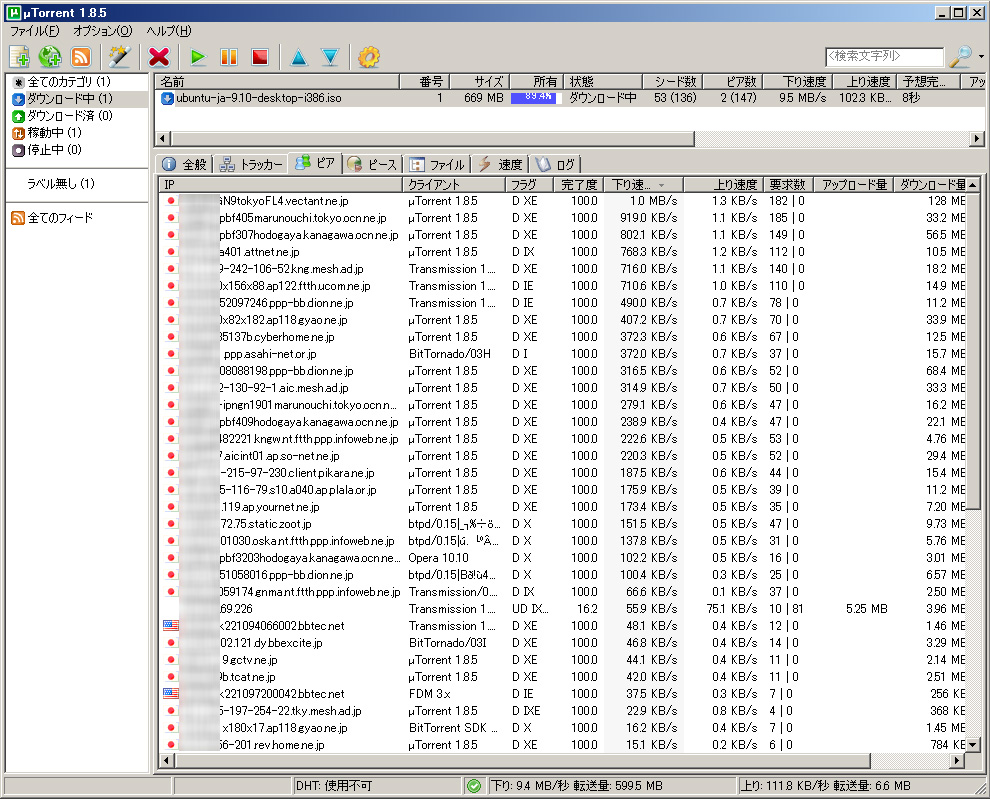
Task: Click the red Remove torrent icon
Action: tap(158, 57)
